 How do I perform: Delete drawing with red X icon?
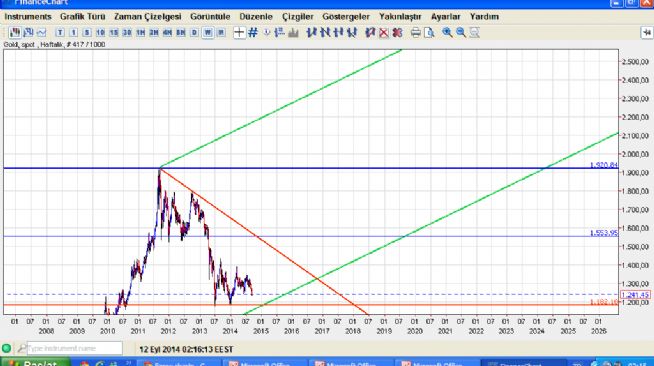tap(384, 33)
